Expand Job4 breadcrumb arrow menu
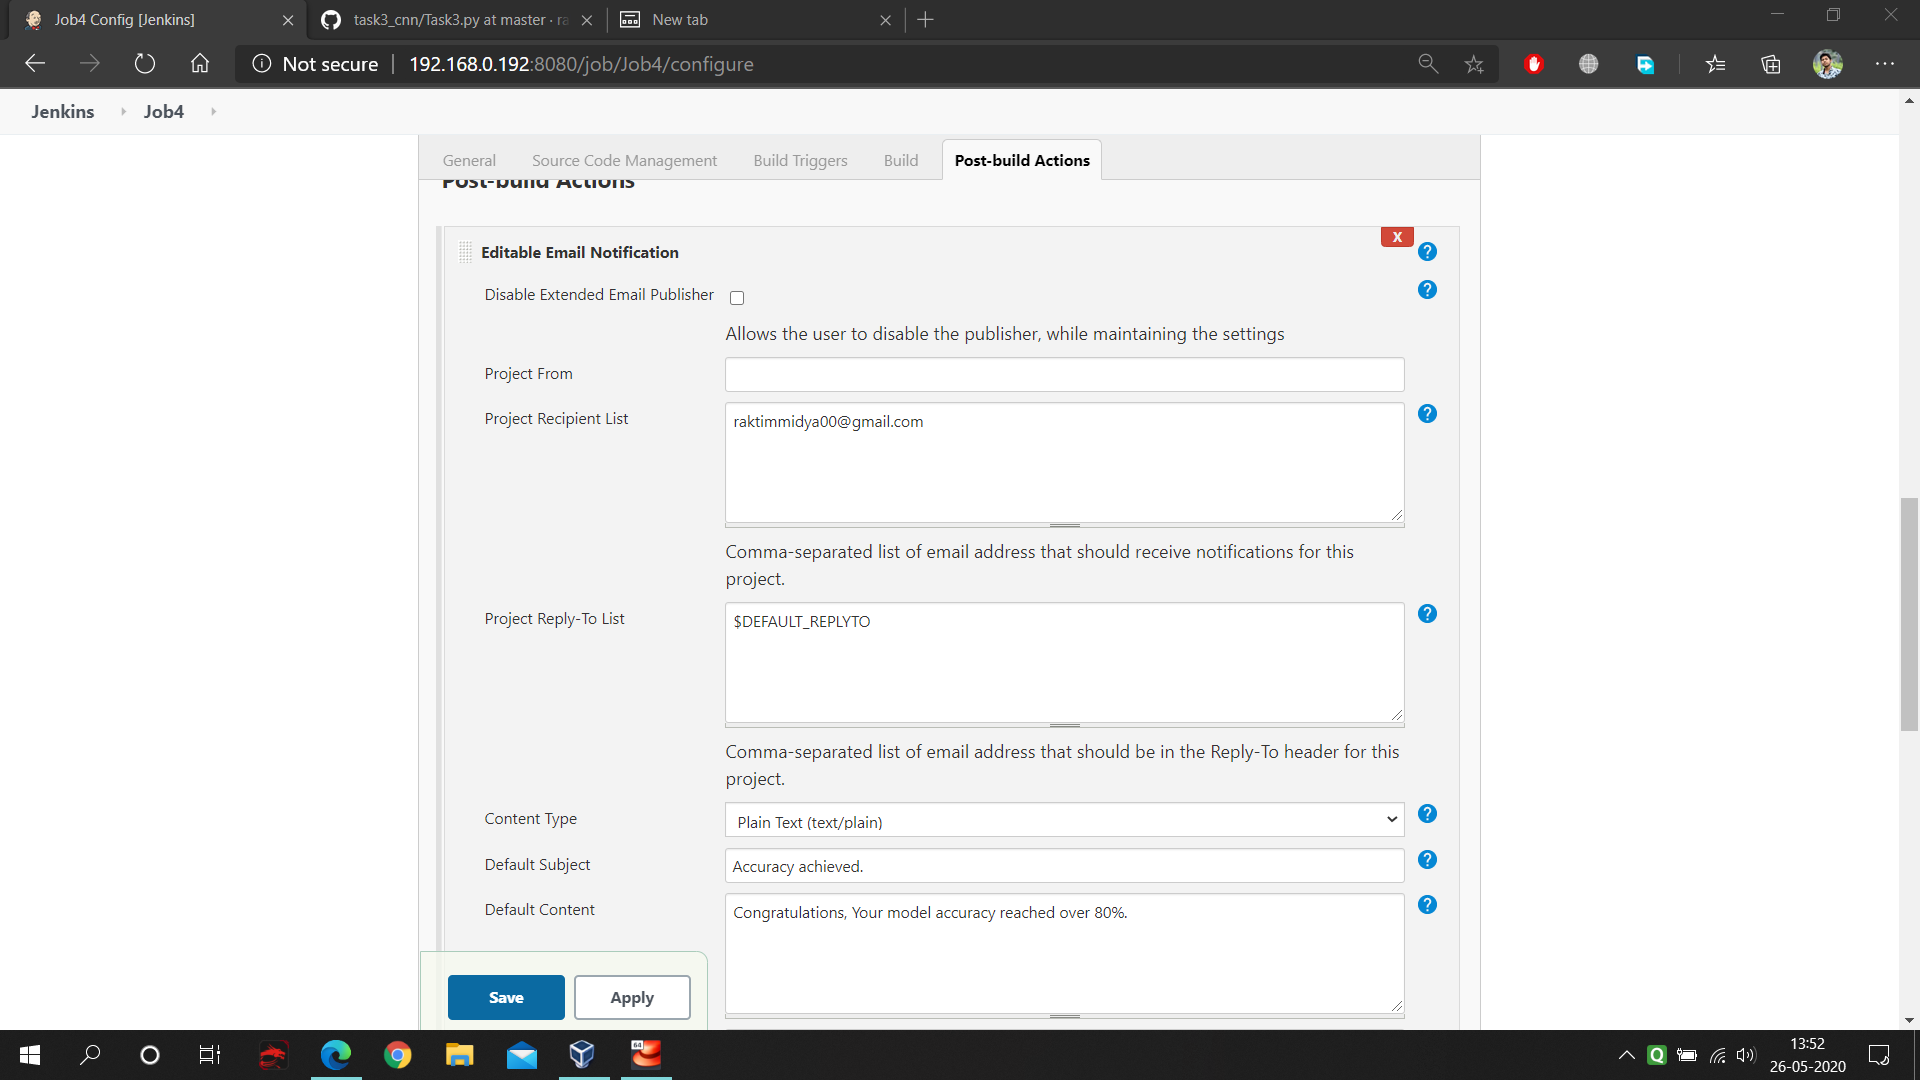Image resolution: width=1920 pixels, height=1080 pixels. point(213,112)
